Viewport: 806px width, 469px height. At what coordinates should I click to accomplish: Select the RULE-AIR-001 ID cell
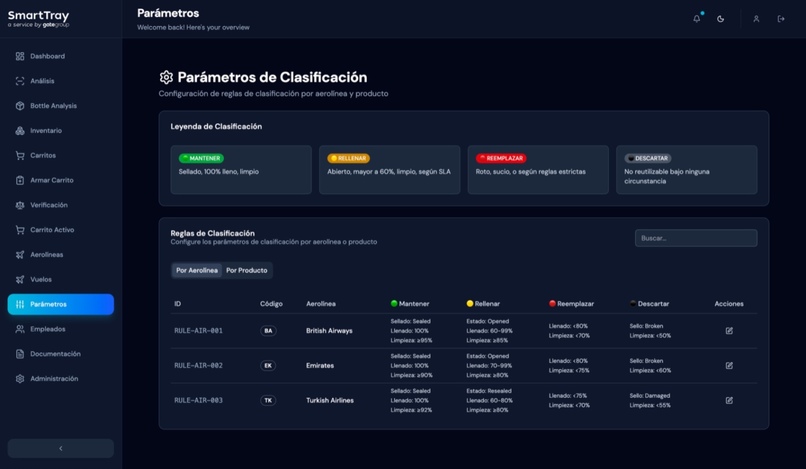(x=198, y=331)
